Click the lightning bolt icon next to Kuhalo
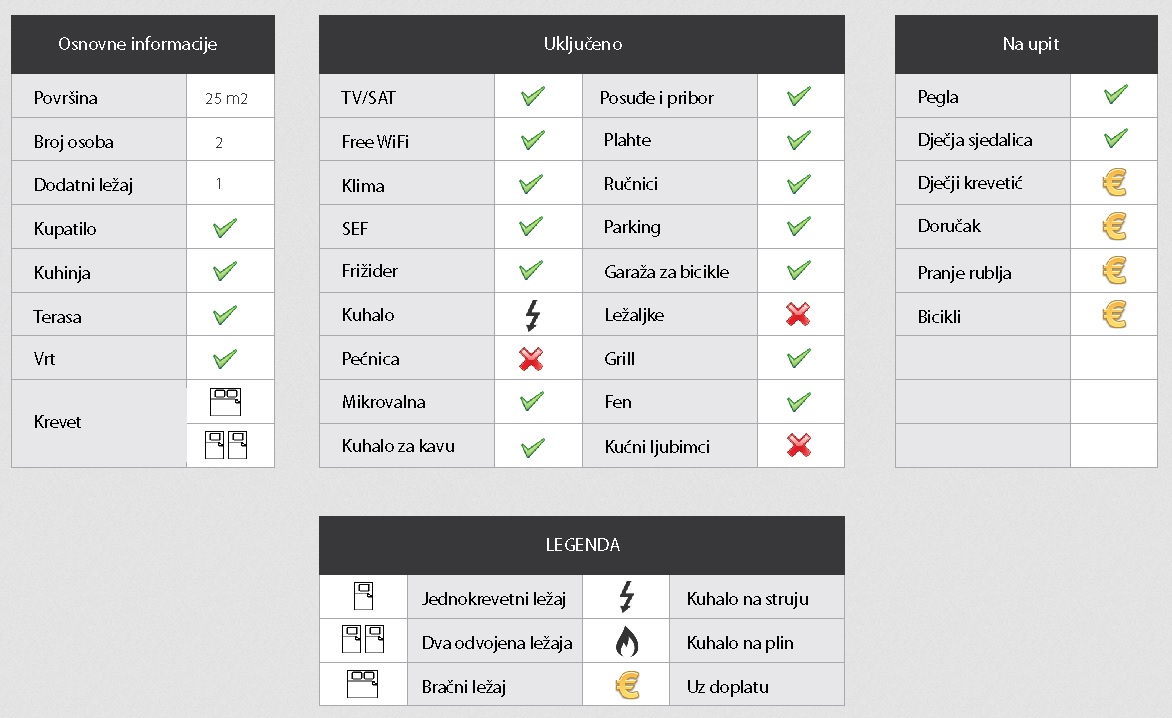The height and width of the screenshot is (718, 1172). 532,315
